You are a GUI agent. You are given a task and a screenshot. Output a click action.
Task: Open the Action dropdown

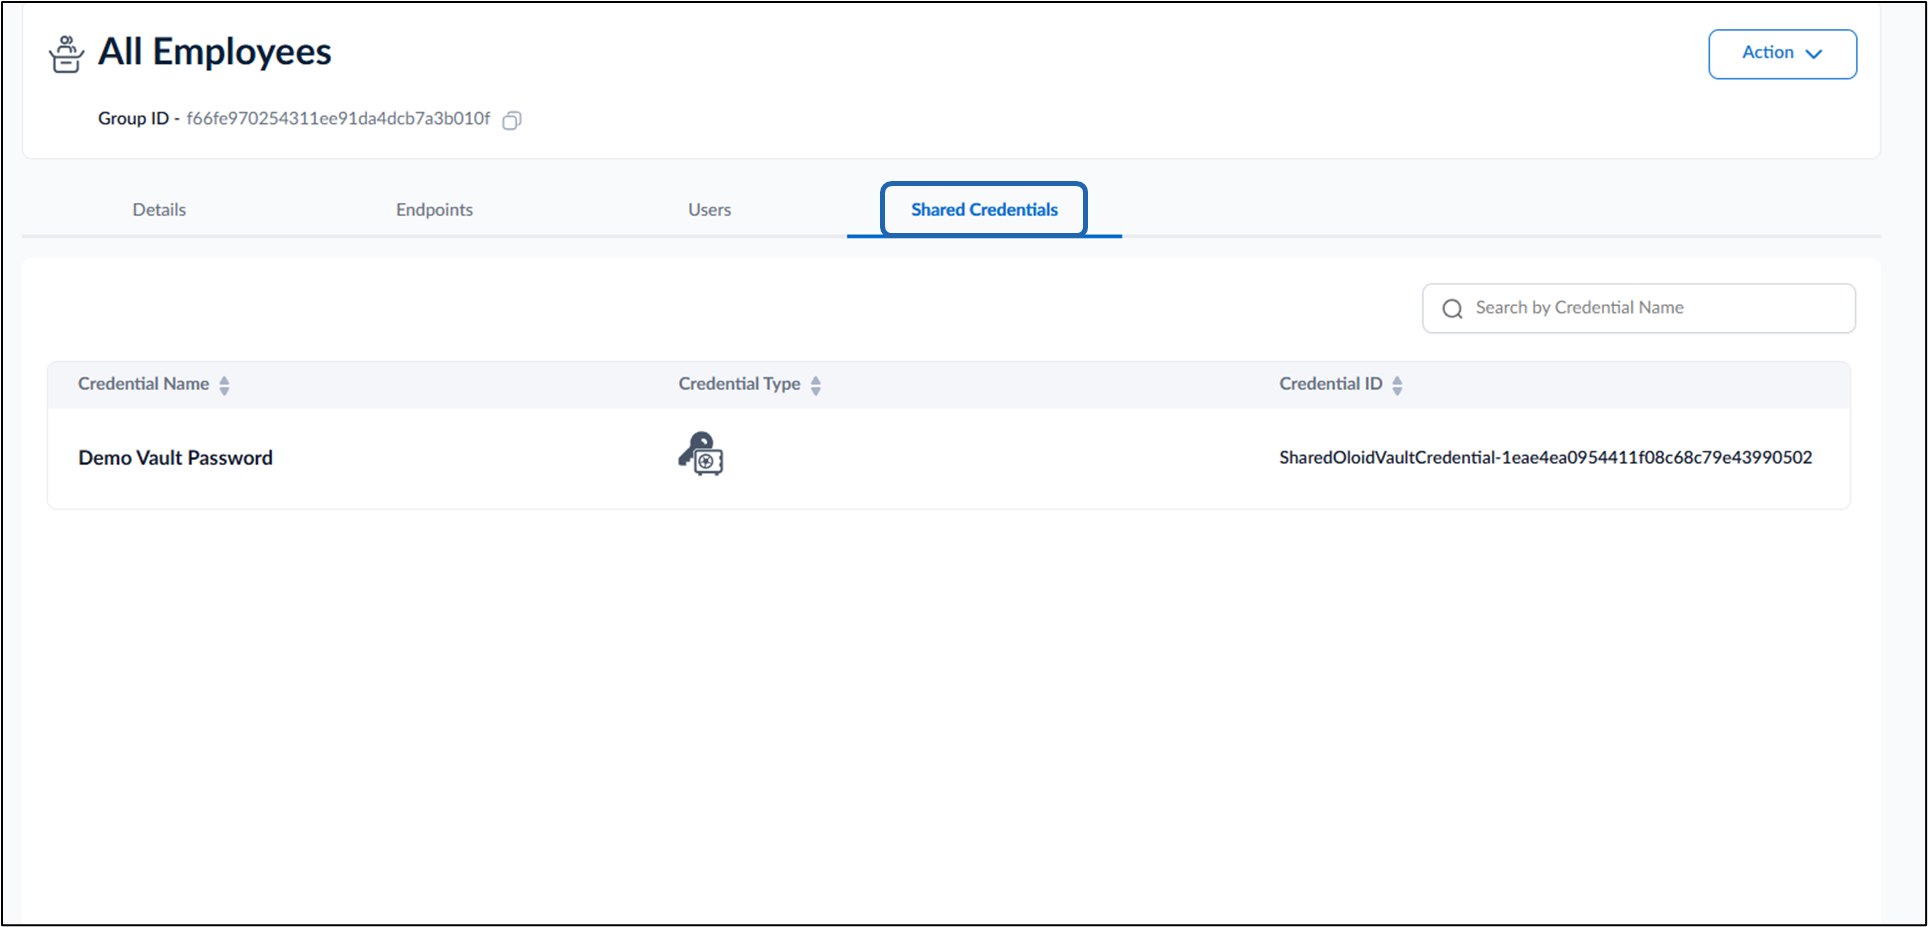tap(1782, 54)
